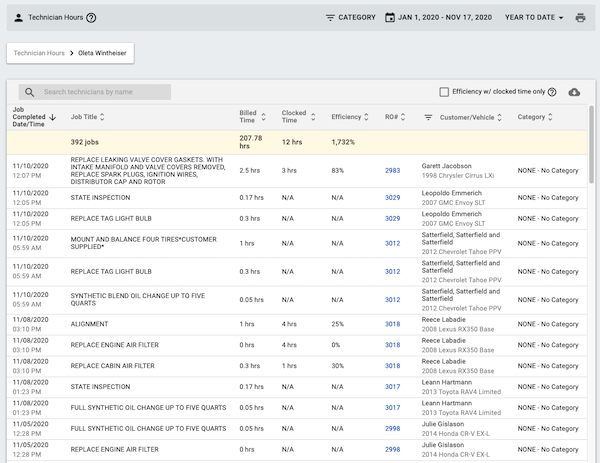Open RO# 3029 in REPLACE TAG LIGHT BULB 12:05 PM row
Image resolution: width=600 pixels, height=463 pixels.
[x=392, y=218]
